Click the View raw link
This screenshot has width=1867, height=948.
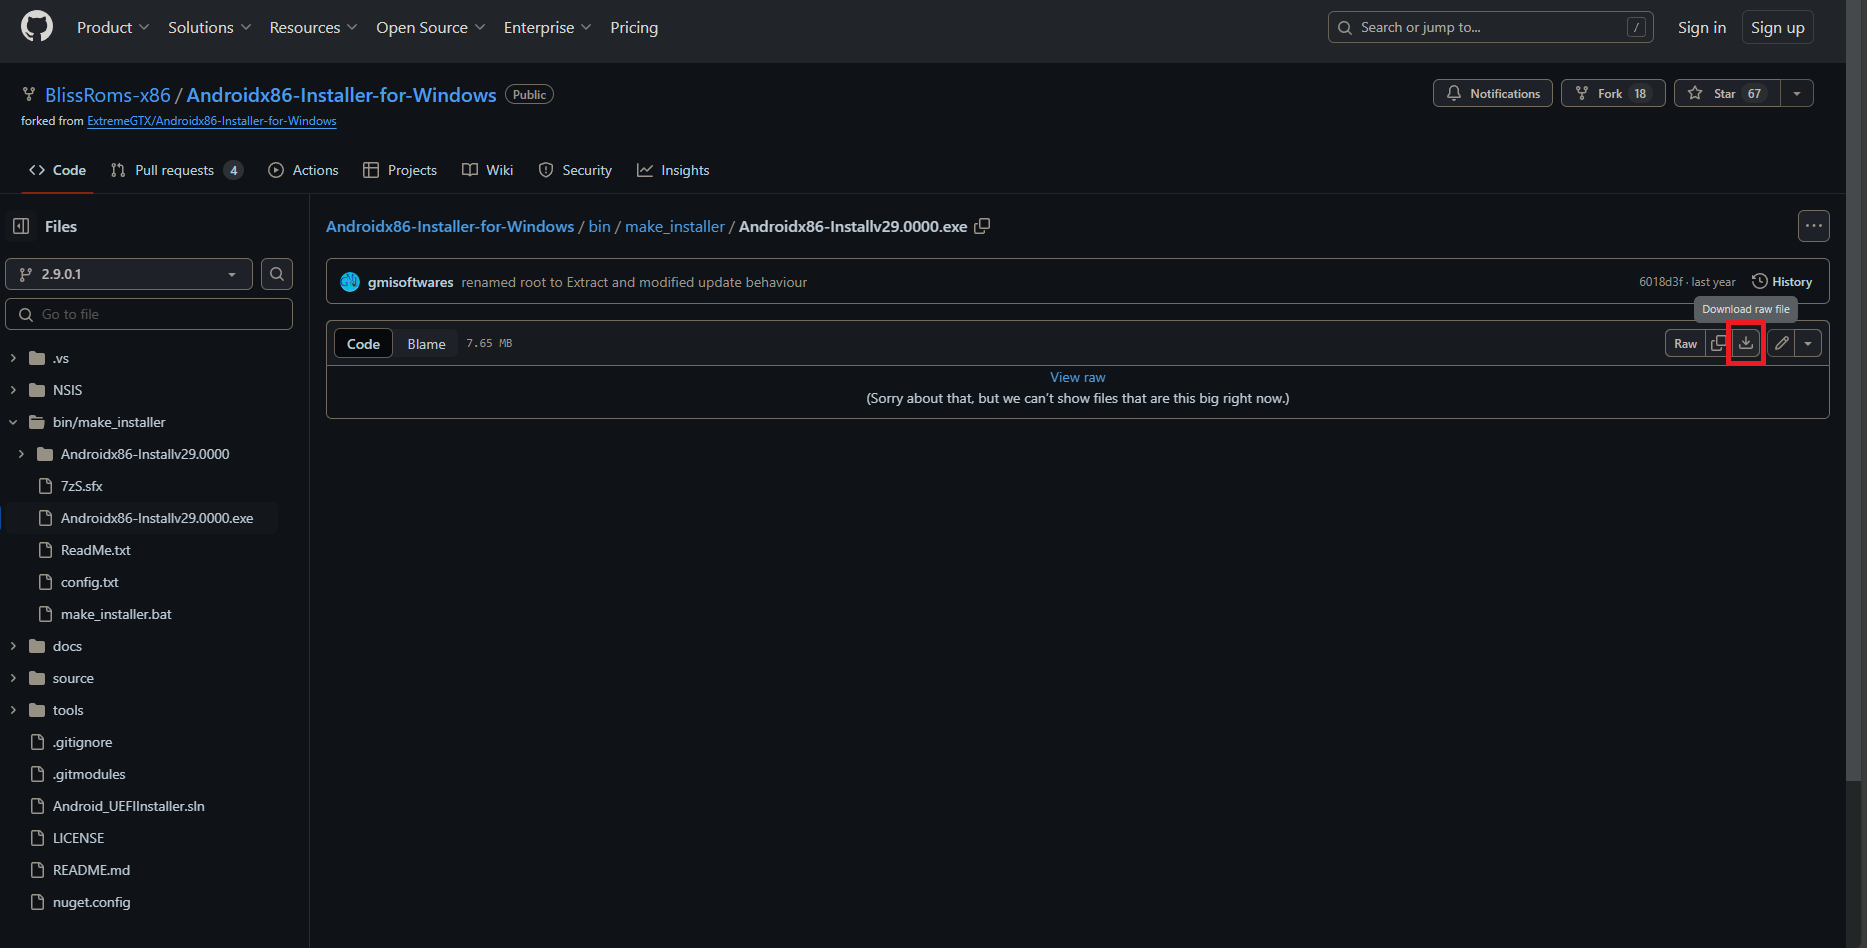[1077, 377]
